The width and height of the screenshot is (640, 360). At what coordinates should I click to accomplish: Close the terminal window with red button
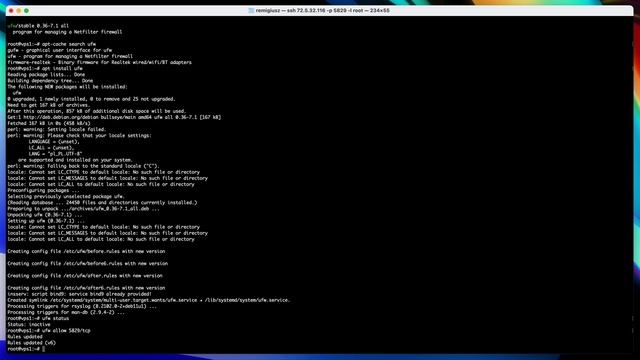[11, 11]
